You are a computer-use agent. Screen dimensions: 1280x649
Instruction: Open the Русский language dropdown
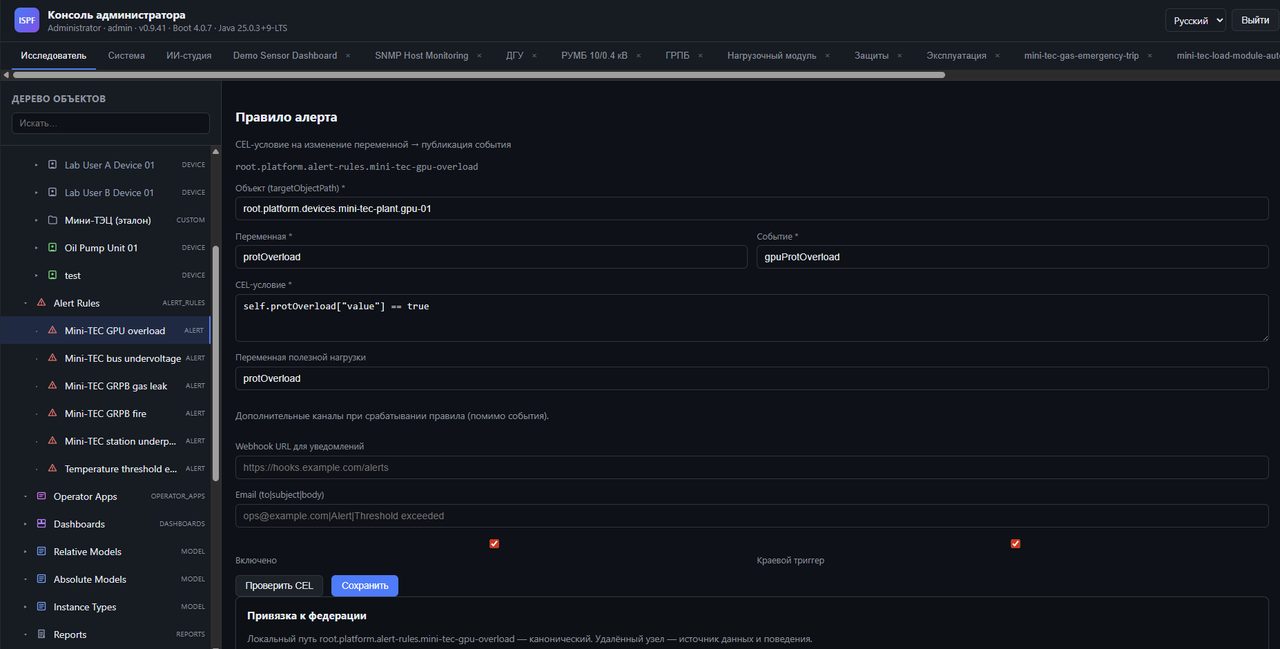point(1195,20)
